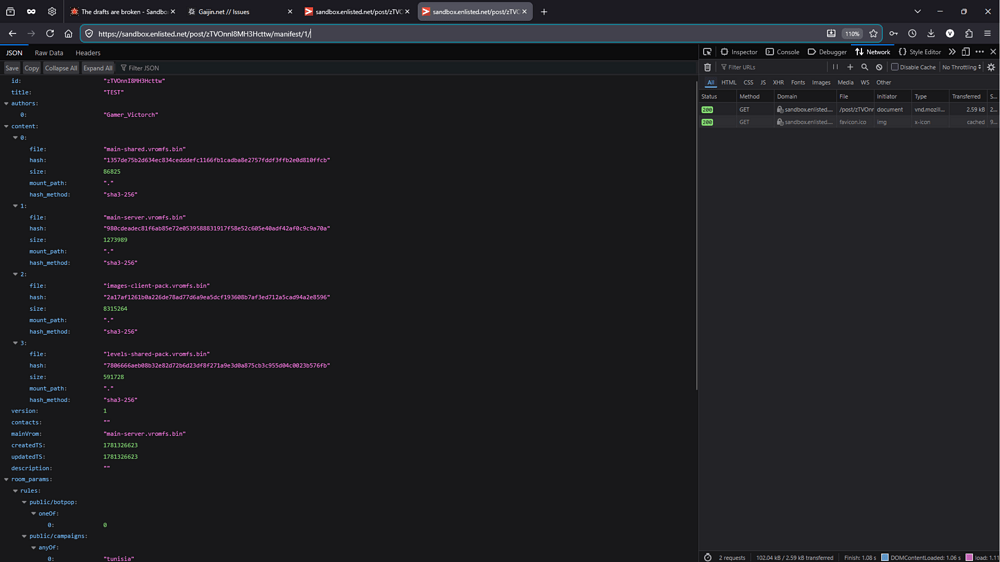Show more devtools tabs chevron

952,52
